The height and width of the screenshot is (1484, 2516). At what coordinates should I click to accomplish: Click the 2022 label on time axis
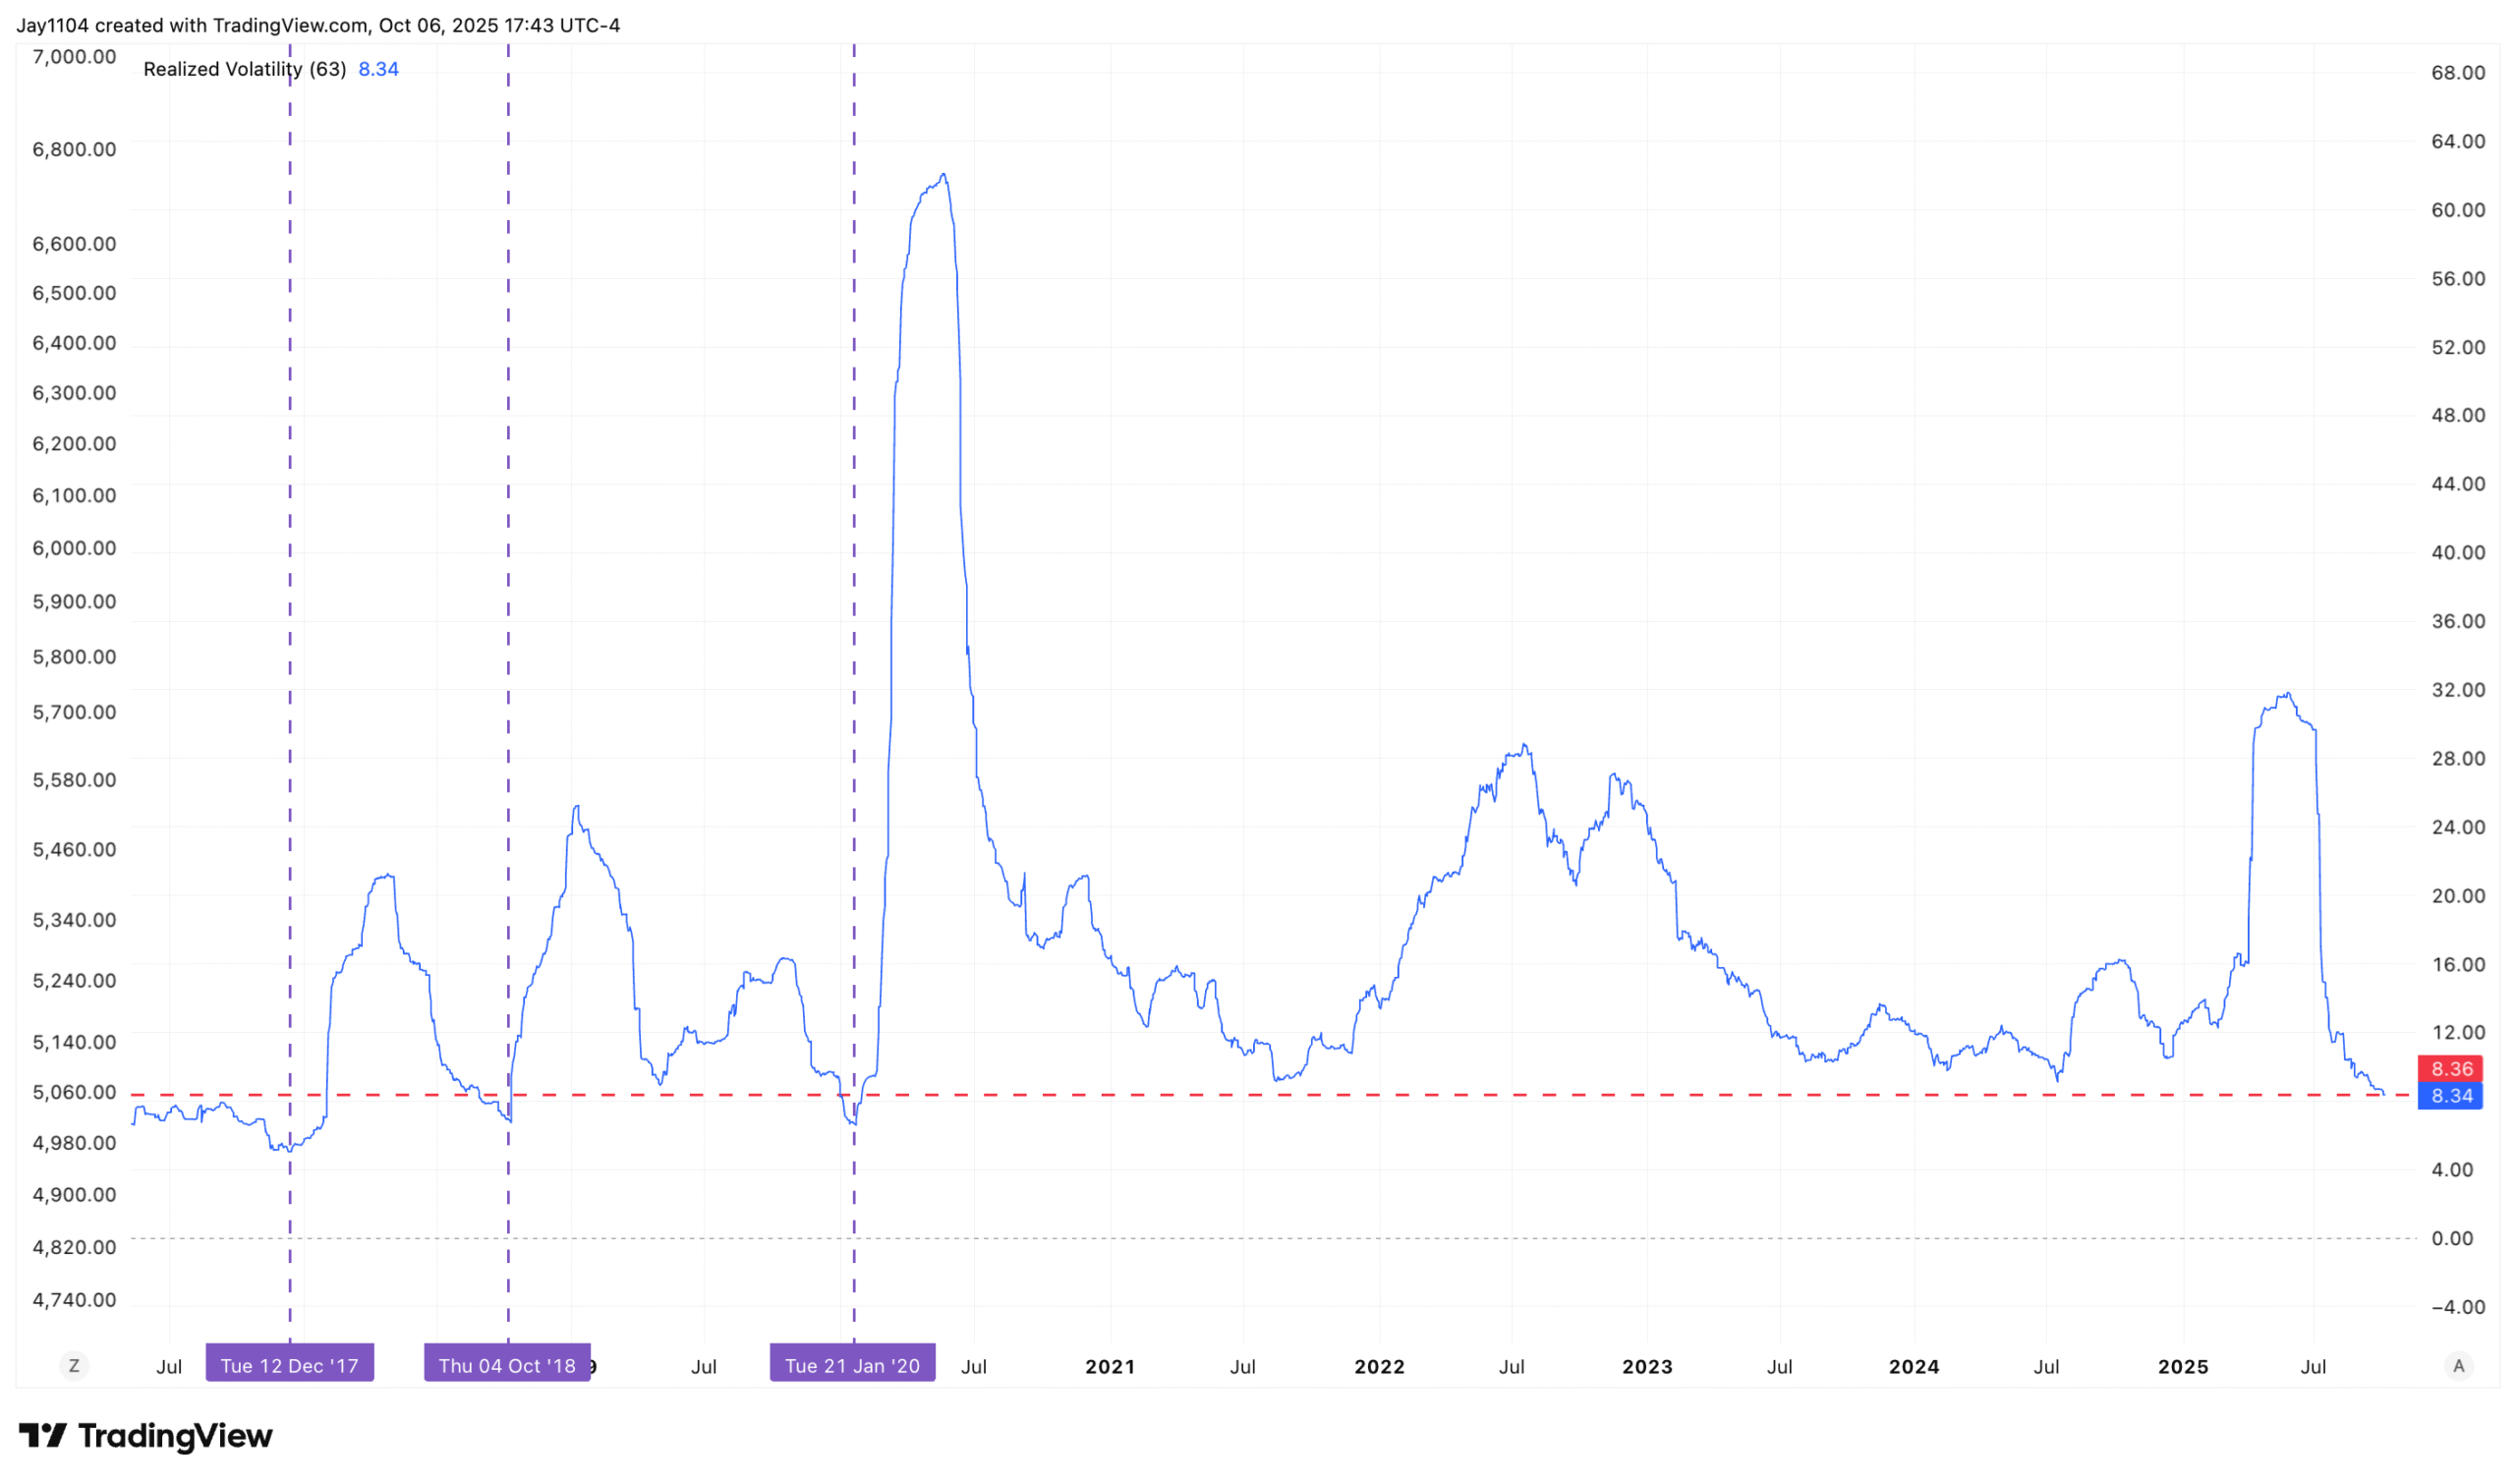click(x=1379, y=1367)
